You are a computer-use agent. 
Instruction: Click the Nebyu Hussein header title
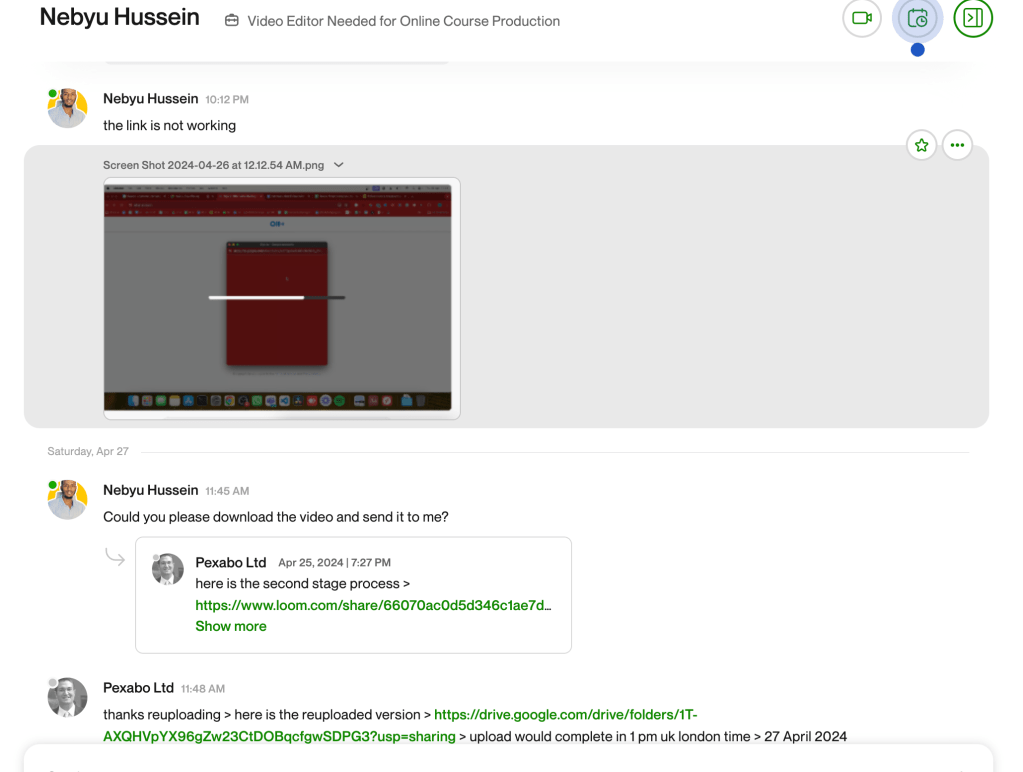coord(119,17)
